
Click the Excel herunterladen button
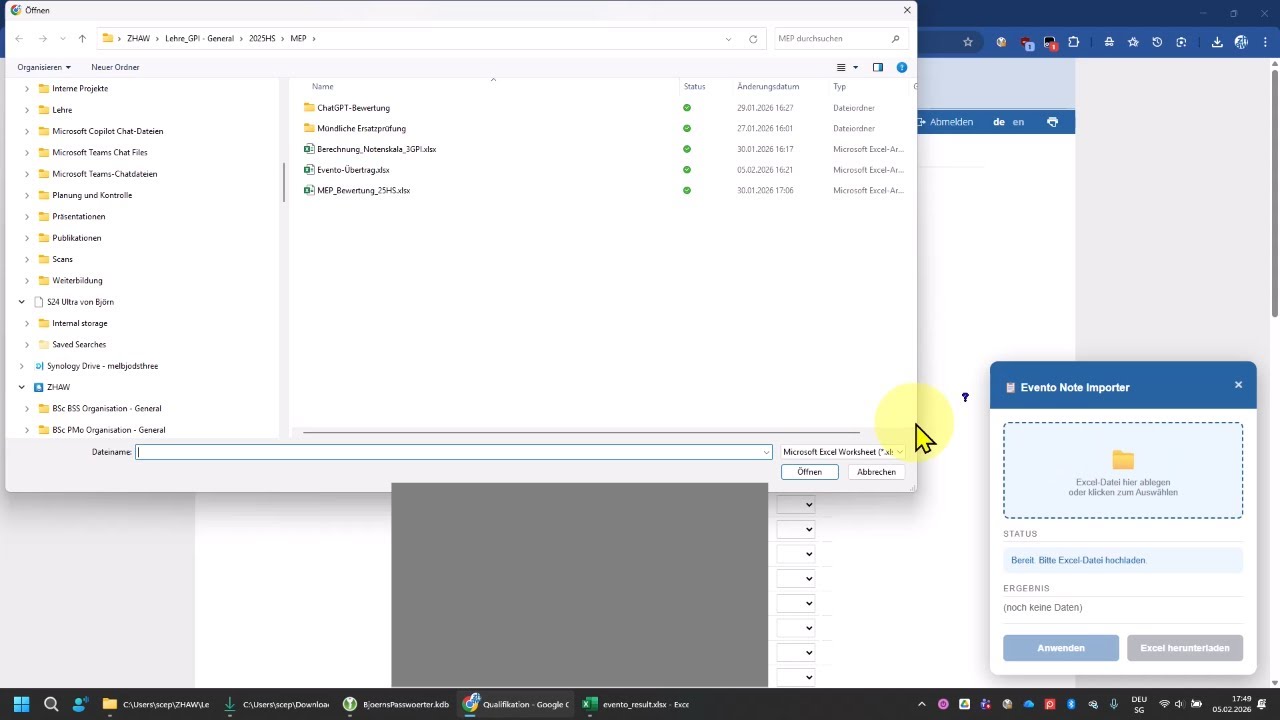(1185, 648)
